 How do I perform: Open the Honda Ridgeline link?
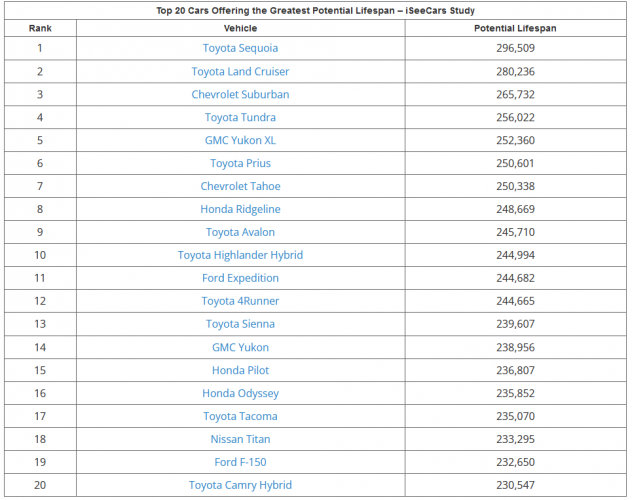(240, 209)
